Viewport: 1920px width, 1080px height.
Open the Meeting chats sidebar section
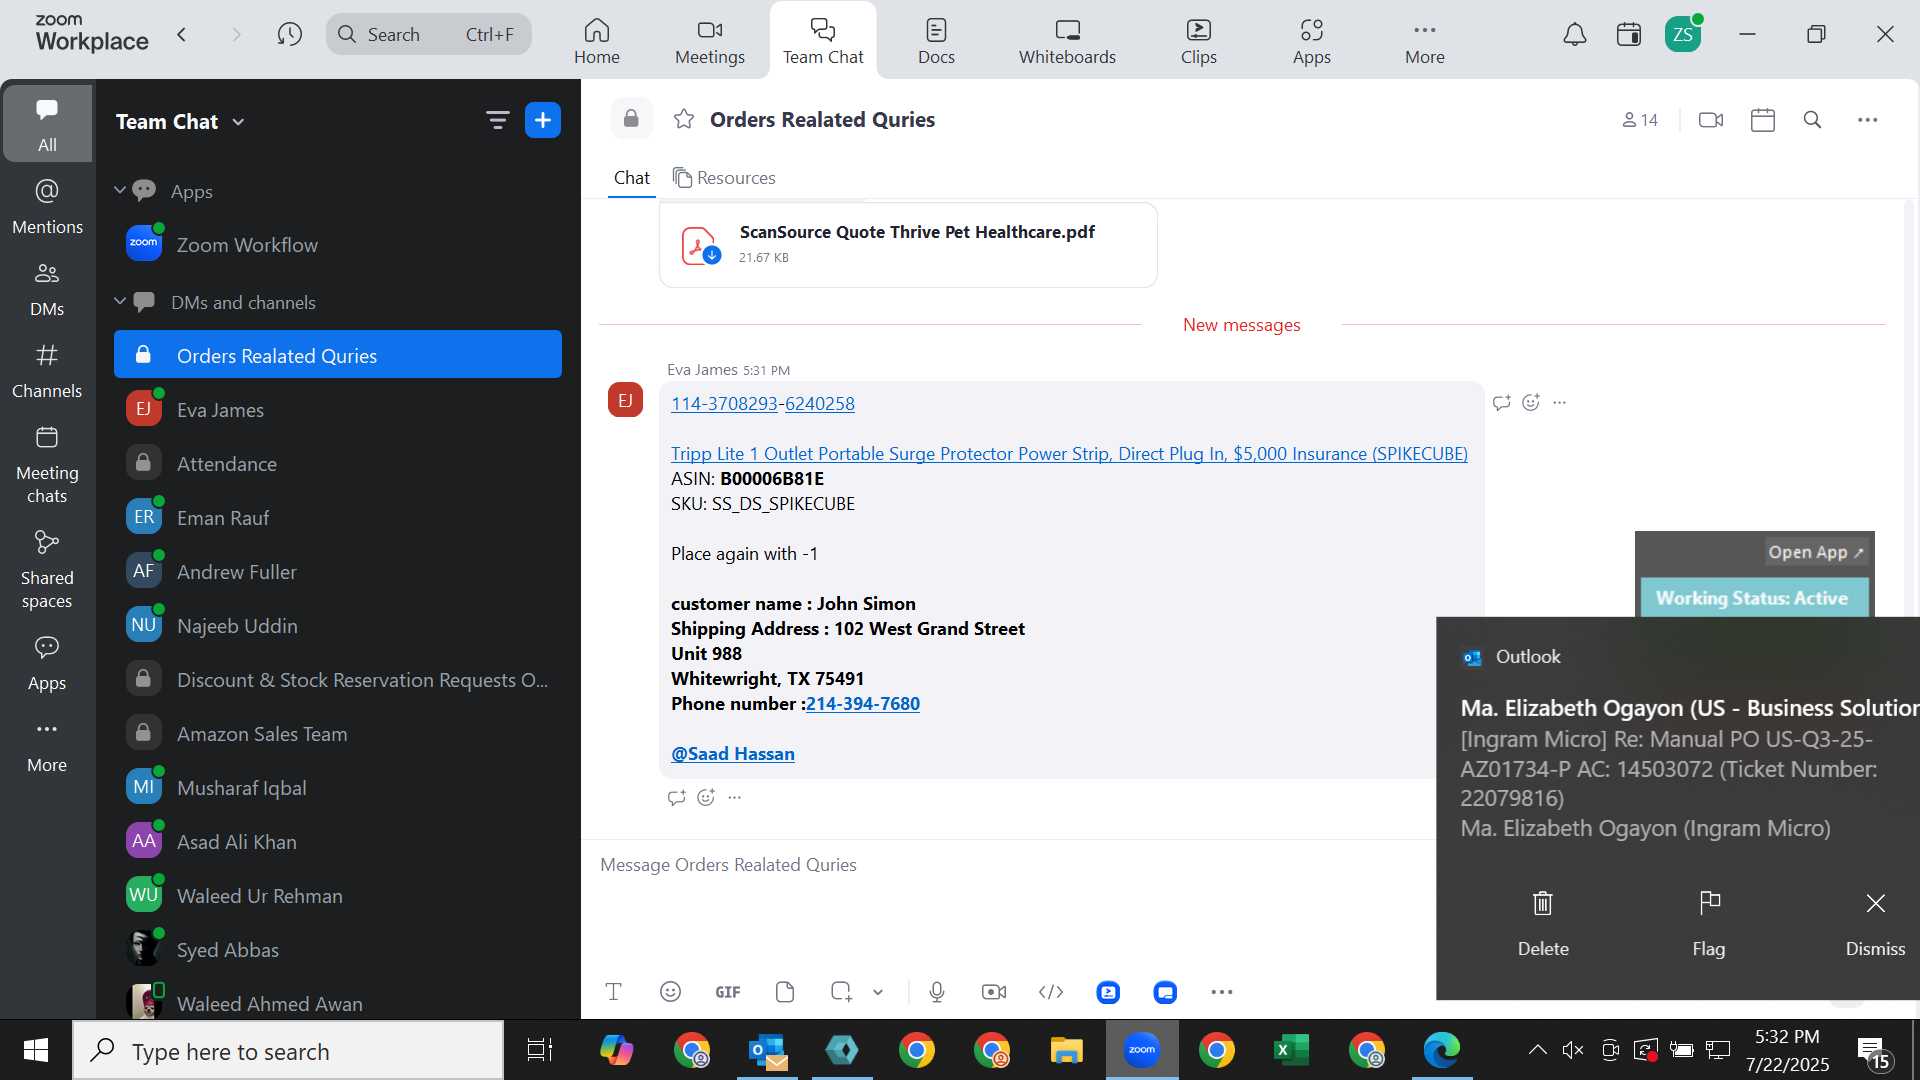pos(47,465)
